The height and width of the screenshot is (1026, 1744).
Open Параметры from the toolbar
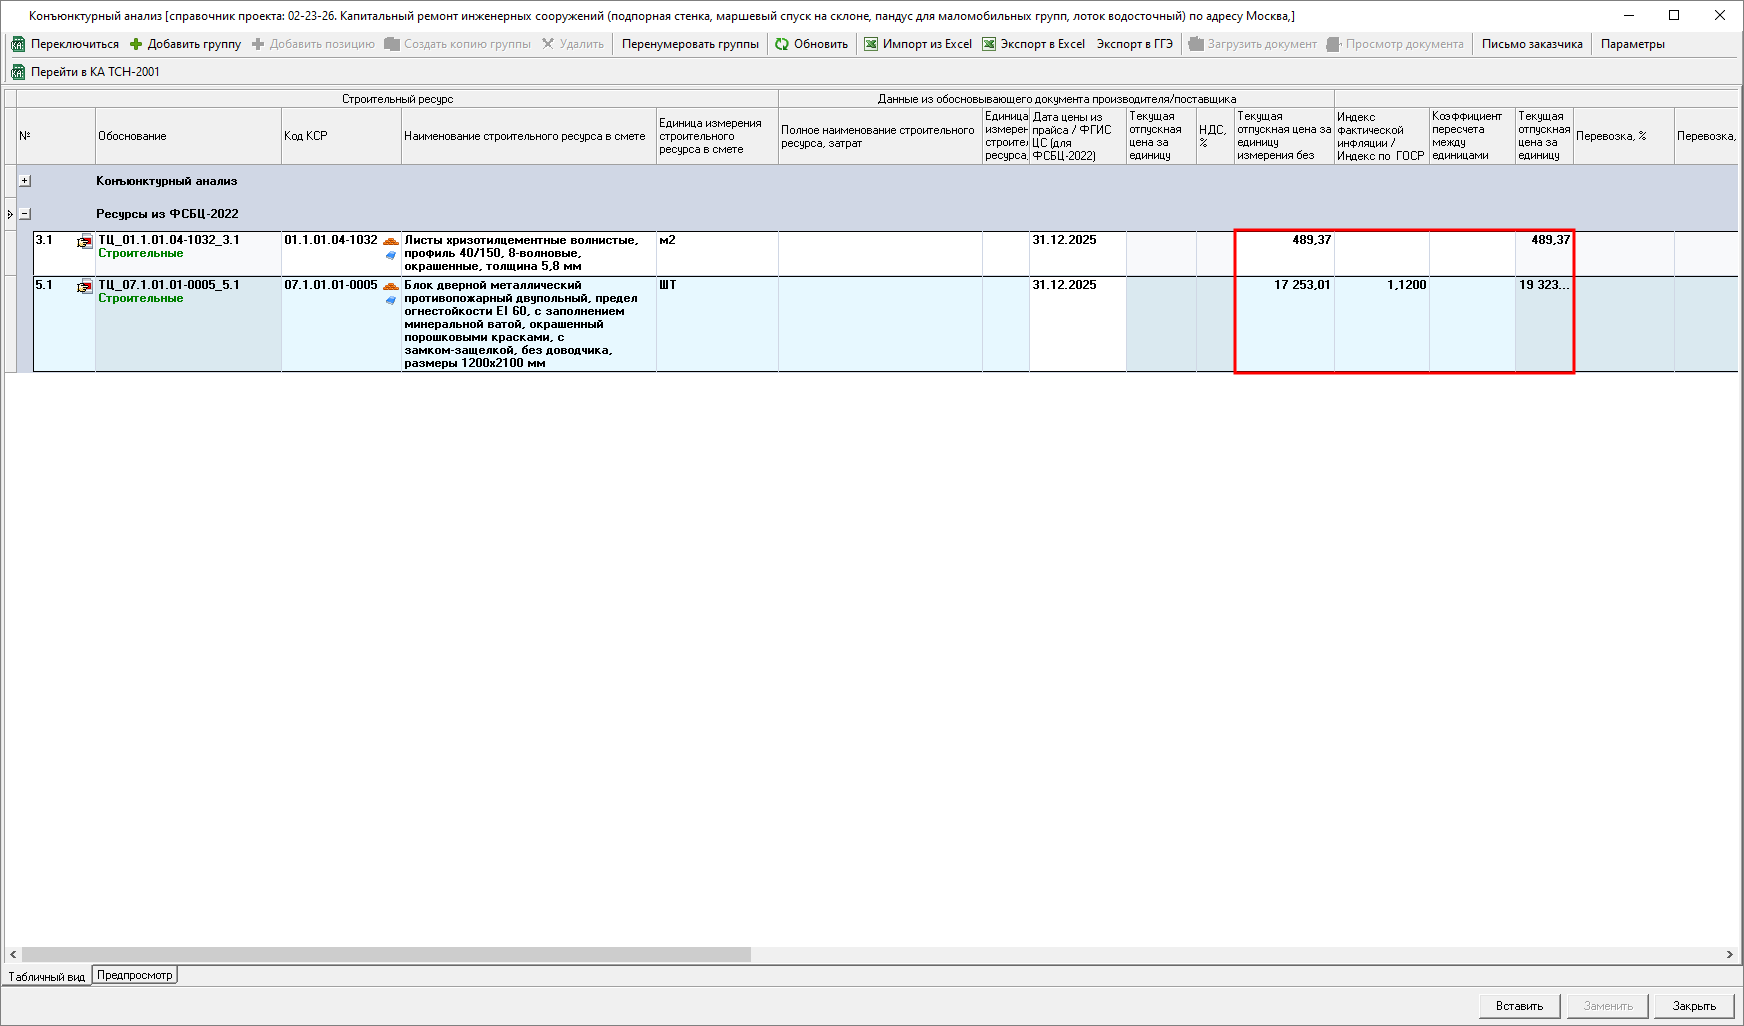(x=1632, y=44)
